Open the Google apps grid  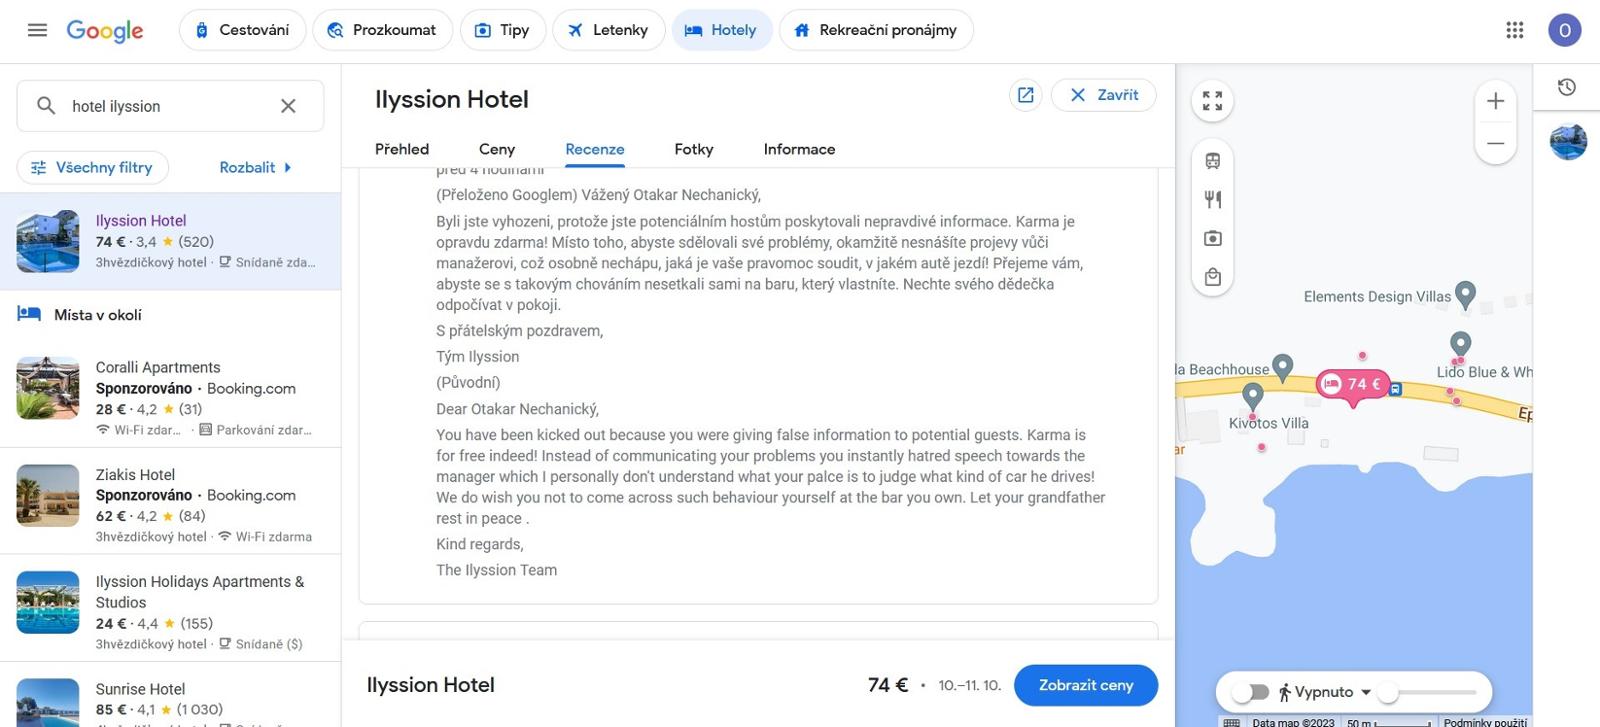click(x=1515, y=30)
